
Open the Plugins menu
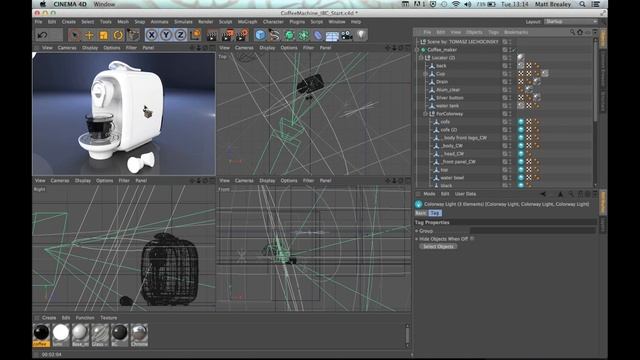click(297, 22)
